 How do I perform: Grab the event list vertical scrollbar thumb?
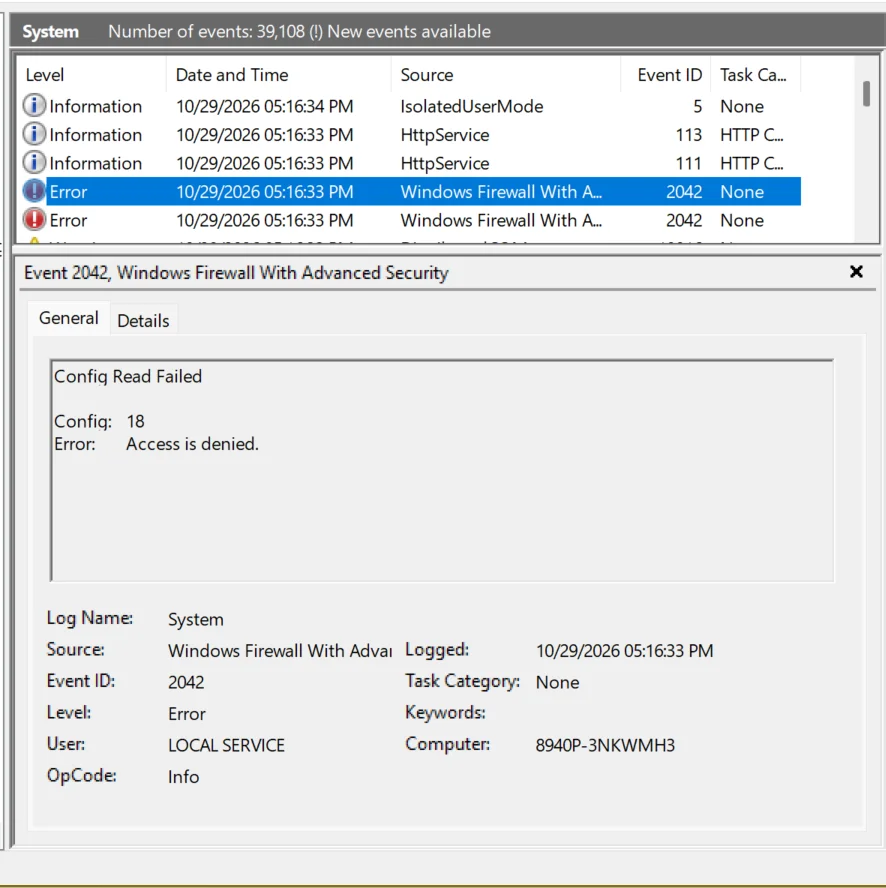click(866, 93)
